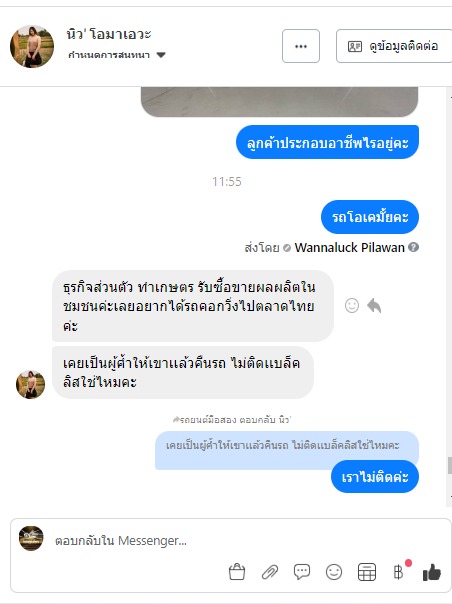This screenshot has height=604, width=452.
Task: Open saved replies speech bubble icon
Action: (302, 572)
